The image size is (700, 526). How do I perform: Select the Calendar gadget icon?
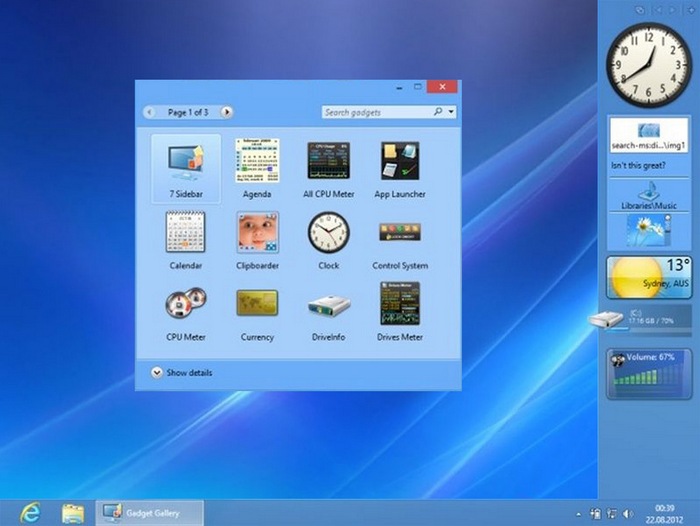pos(185,232)
